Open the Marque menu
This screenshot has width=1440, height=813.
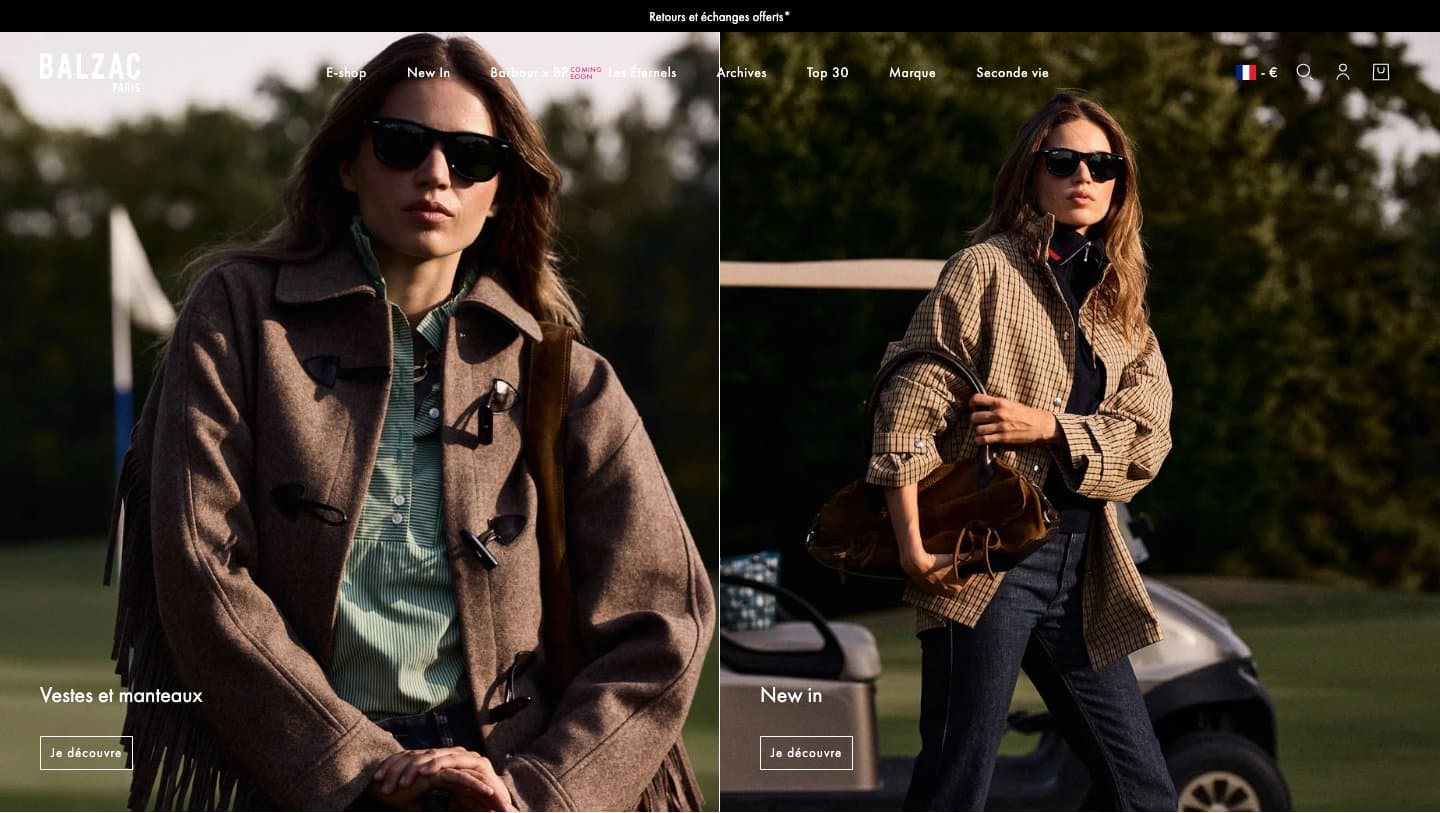click(x=912, y=73)
